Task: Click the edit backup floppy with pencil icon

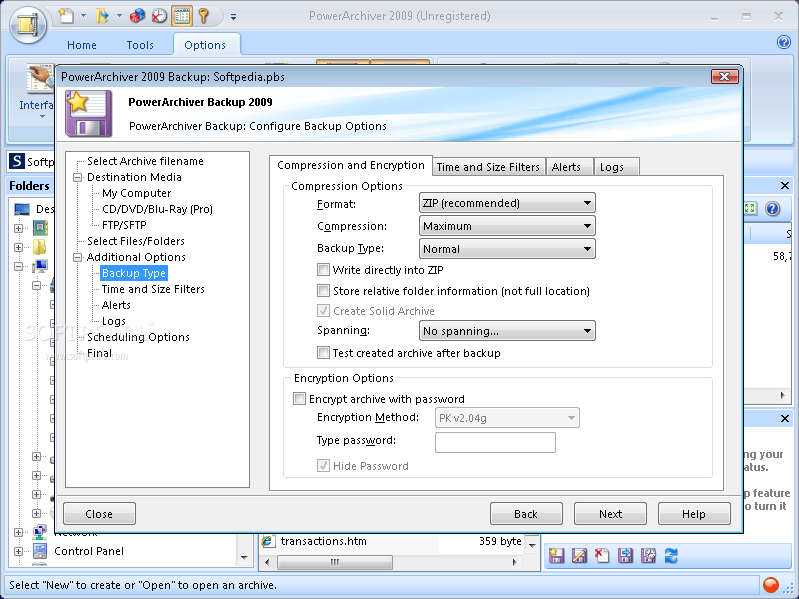Action: click(x=579, y=556)
